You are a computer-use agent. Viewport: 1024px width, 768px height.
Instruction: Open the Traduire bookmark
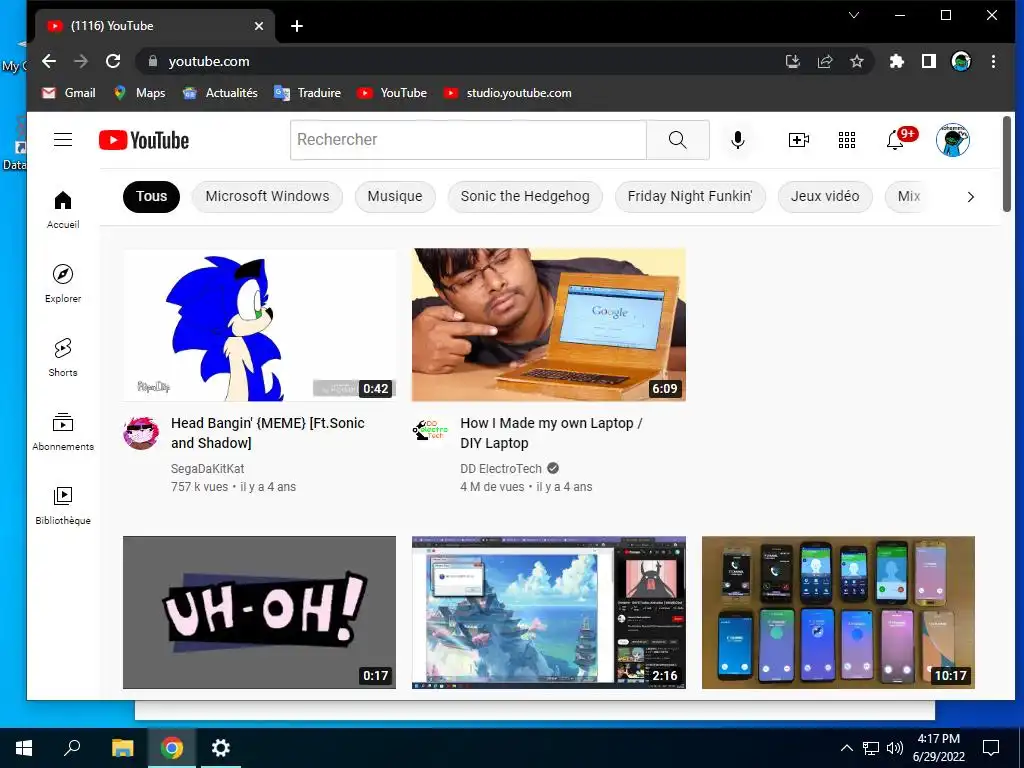point(308,93)
